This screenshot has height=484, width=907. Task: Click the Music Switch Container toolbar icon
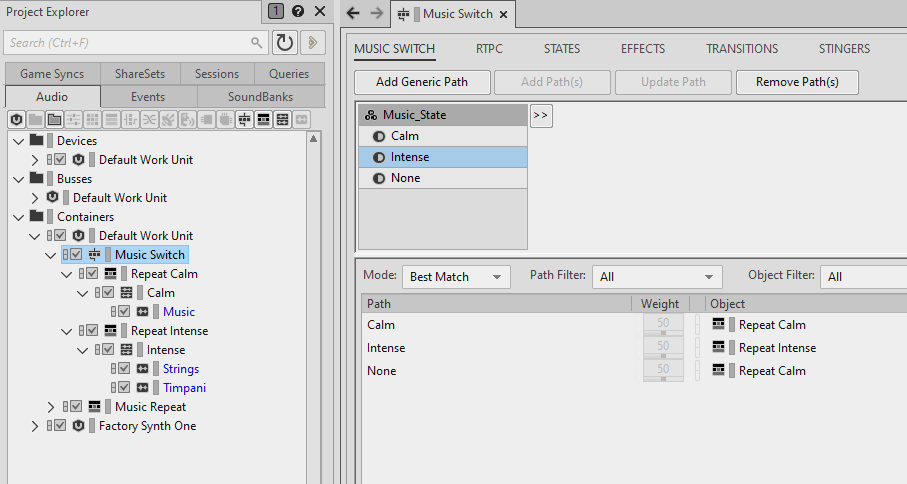click(x=245, y=120)
